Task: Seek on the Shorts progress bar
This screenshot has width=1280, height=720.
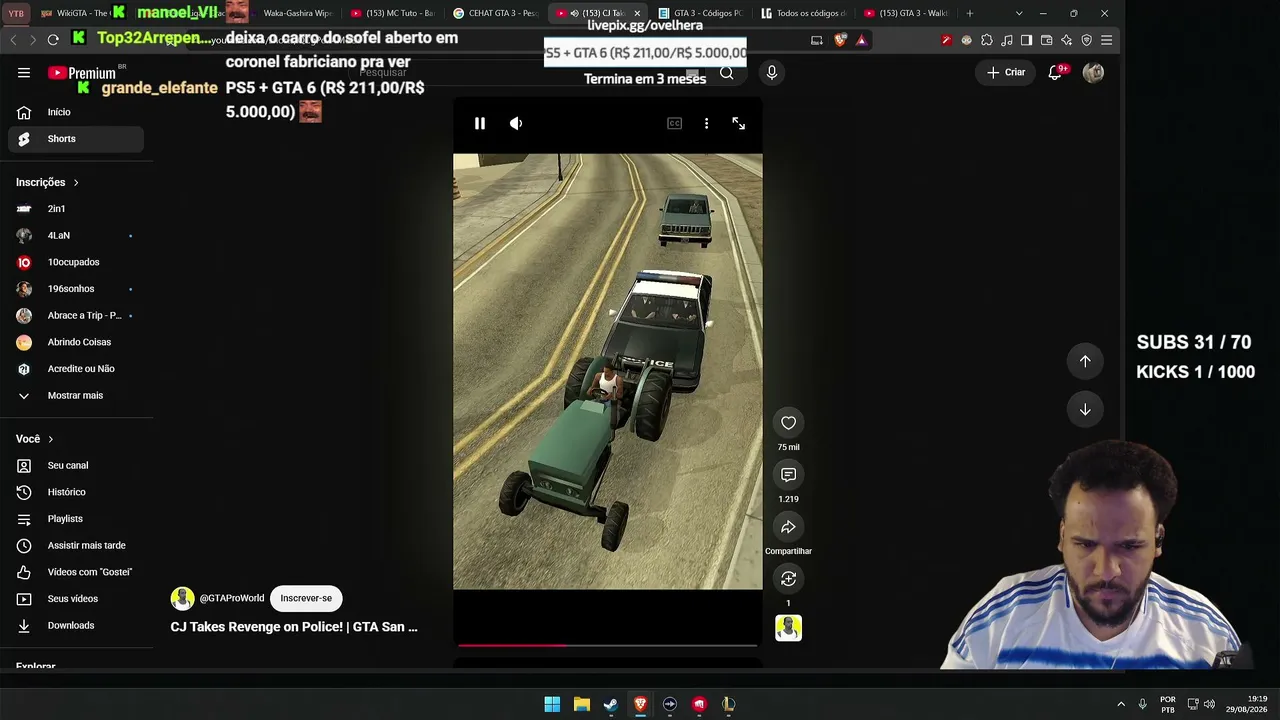Action: click(608, 645)
